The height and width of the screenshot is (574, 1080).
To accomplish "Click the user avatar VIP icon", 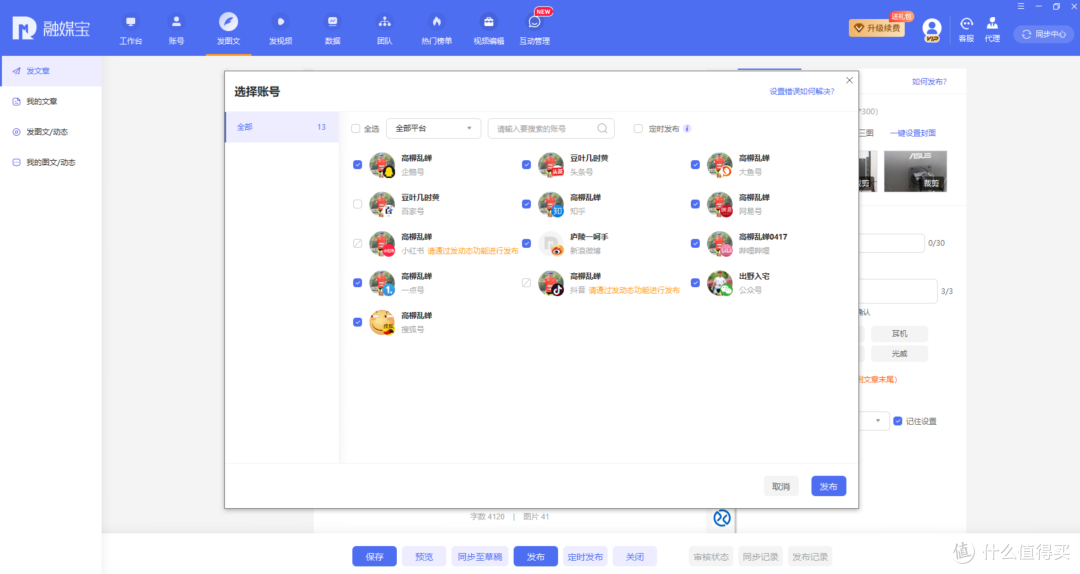I will 931,30.
